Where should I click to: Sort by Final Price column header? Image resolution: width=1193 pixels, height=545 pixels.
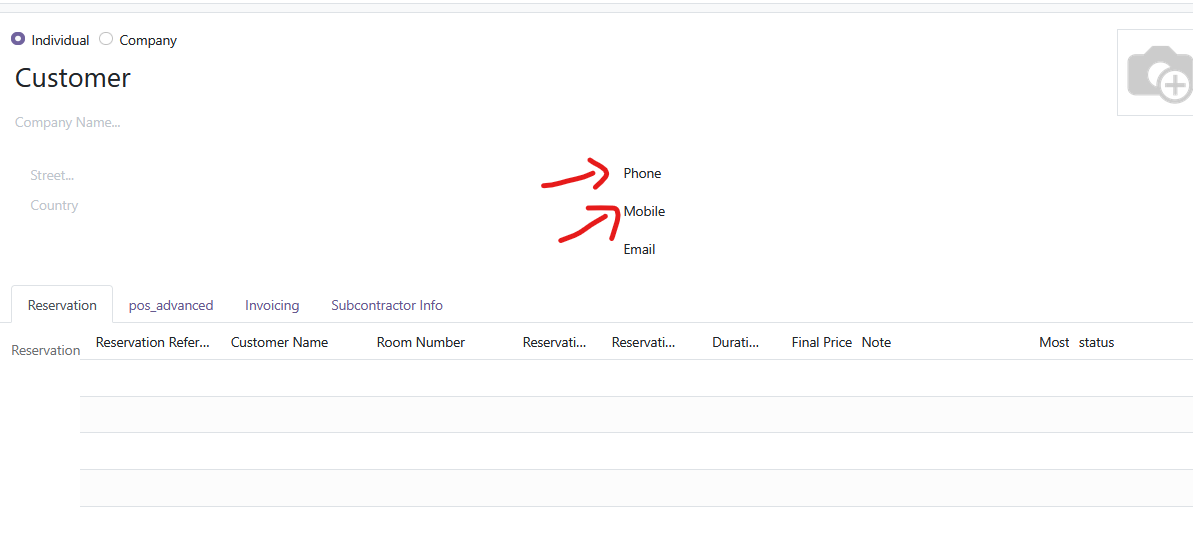822,343
